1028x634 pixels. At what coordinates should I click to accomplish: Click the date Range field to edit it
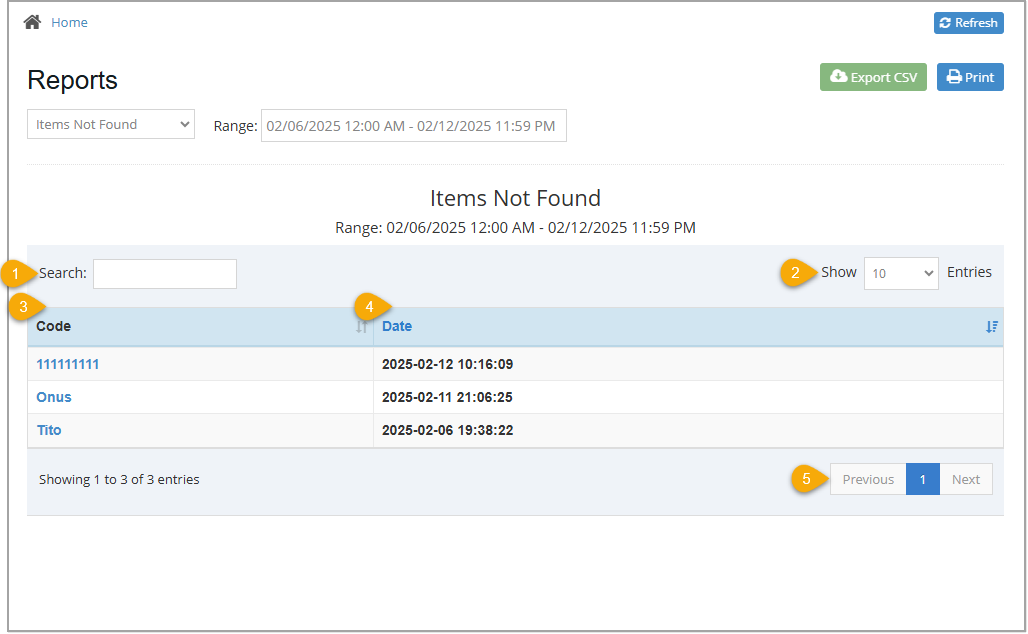[413, 125]
